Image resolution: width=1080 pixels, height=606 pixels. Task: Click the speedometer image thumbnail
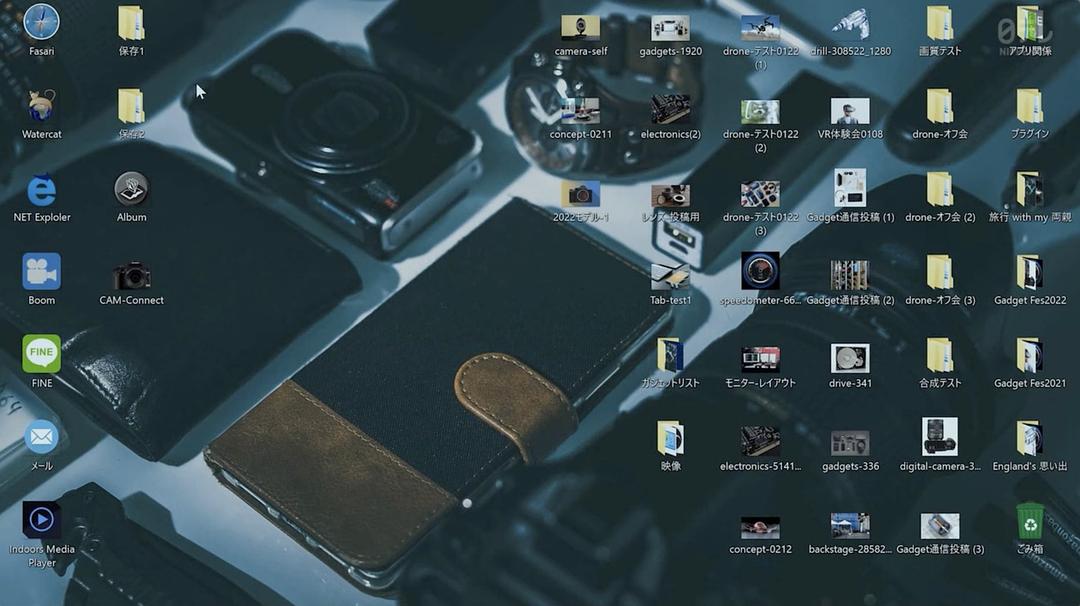pyautogui.click(x=760, y=271)
